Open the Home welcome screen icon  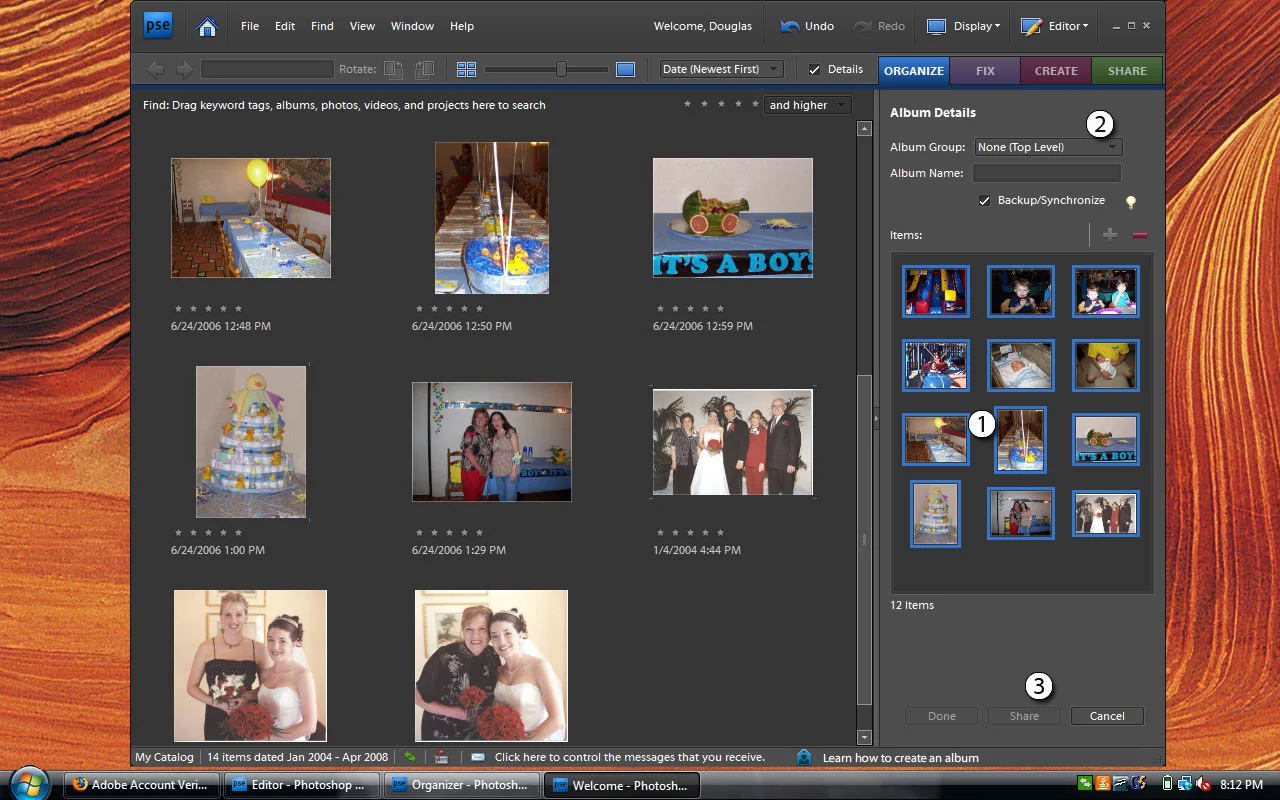pos(207,27)
